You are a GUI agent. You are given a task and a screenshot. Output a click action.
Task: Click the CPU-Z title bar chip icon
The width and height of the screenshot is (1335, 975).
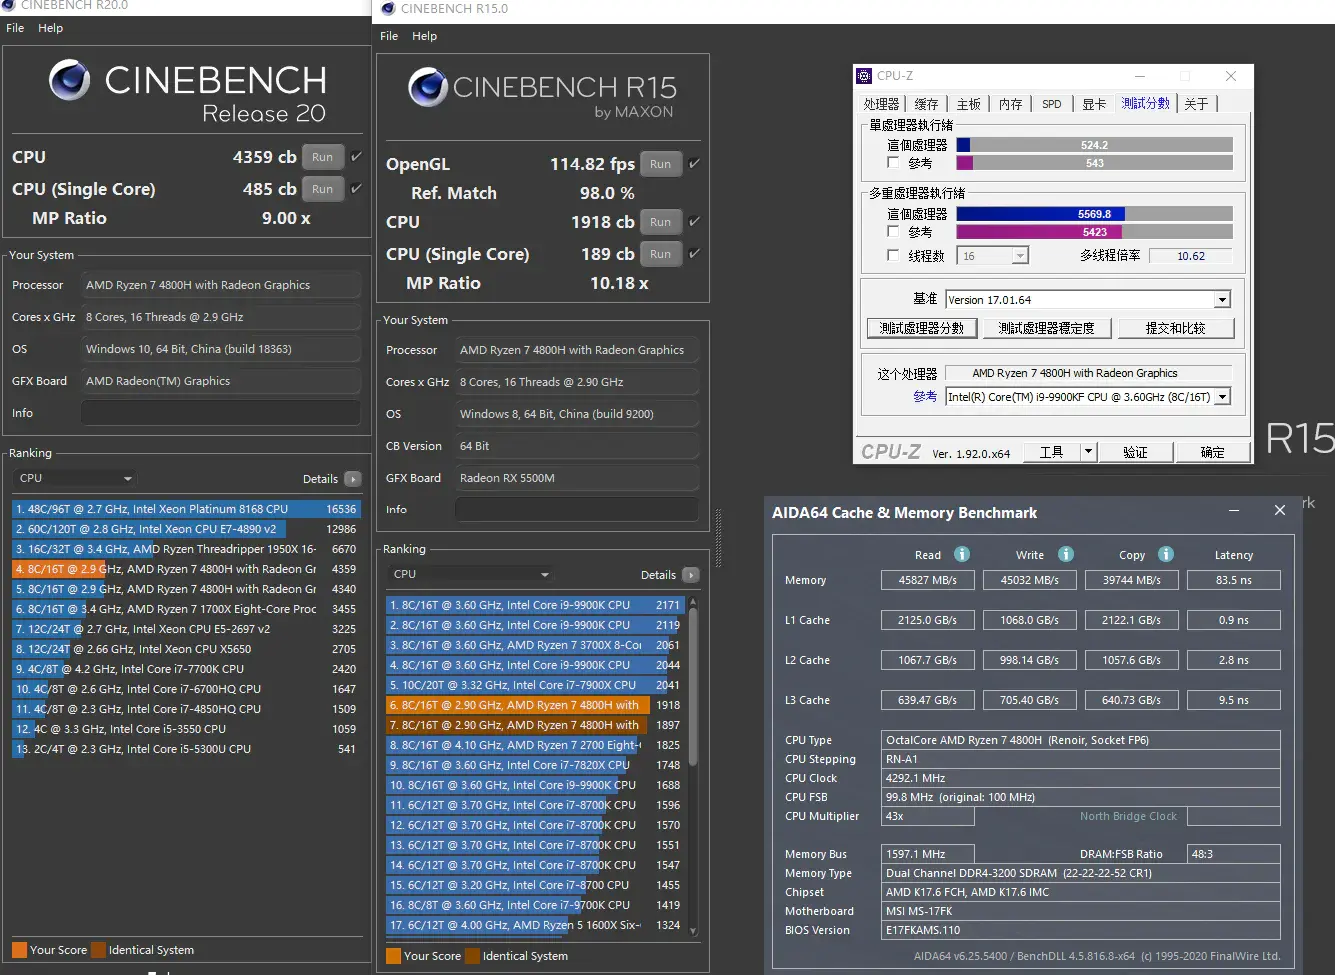(865, 76)
